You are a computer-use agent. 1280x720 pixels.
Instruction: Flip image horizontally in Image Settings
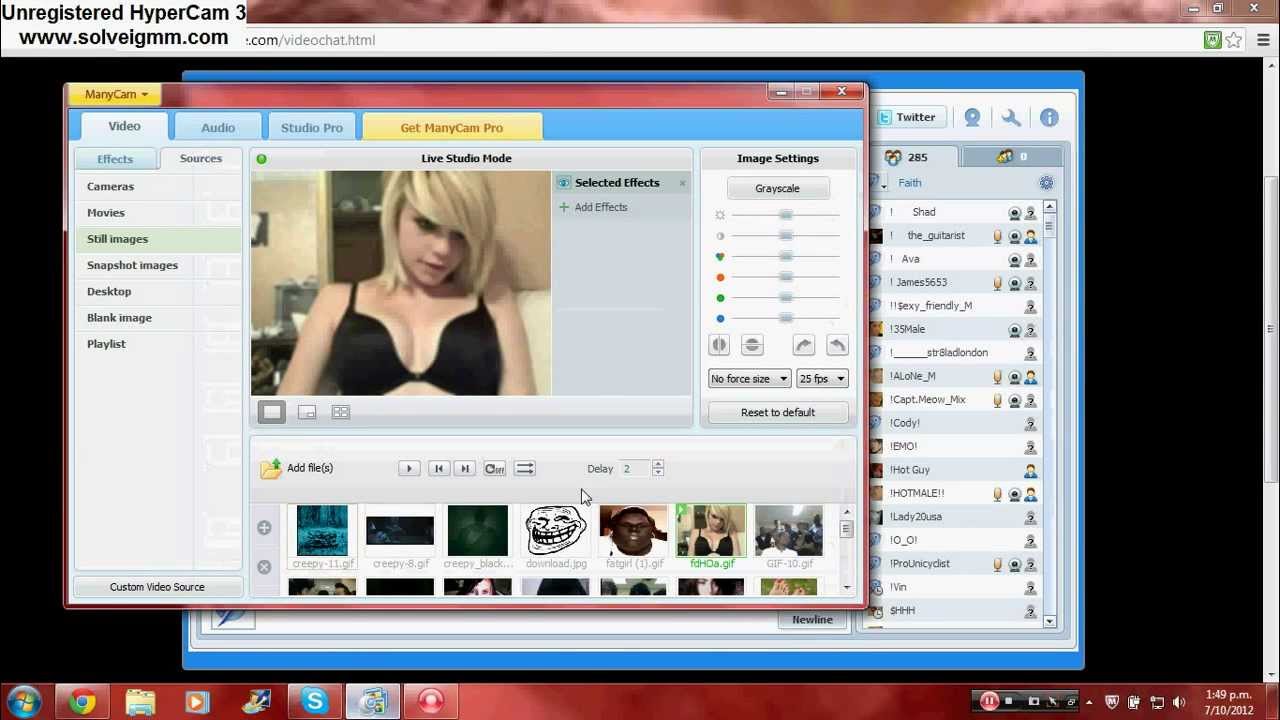click(x=719, y=345)
